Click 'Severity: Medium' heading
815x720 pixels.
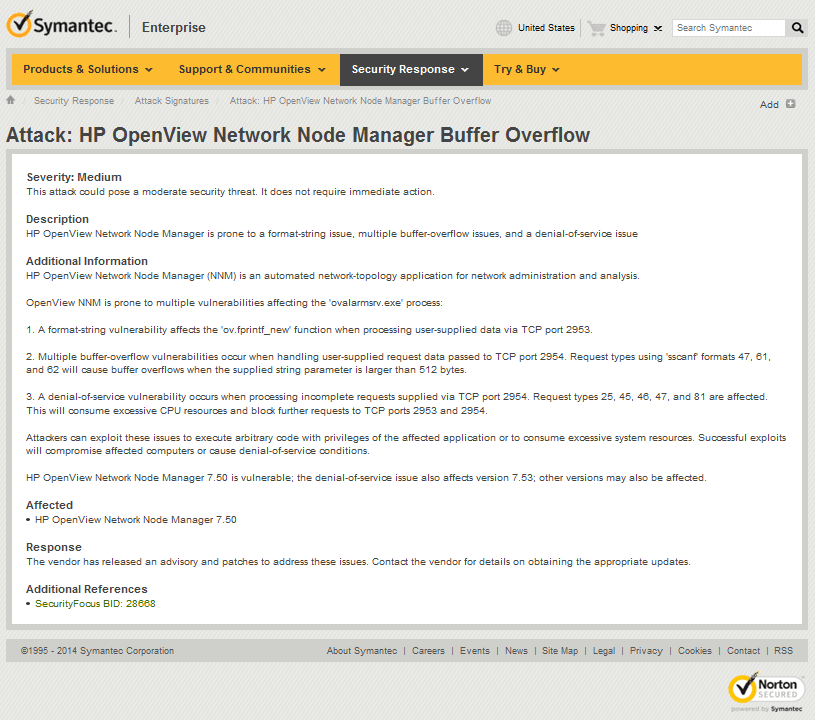pos(74,177)
